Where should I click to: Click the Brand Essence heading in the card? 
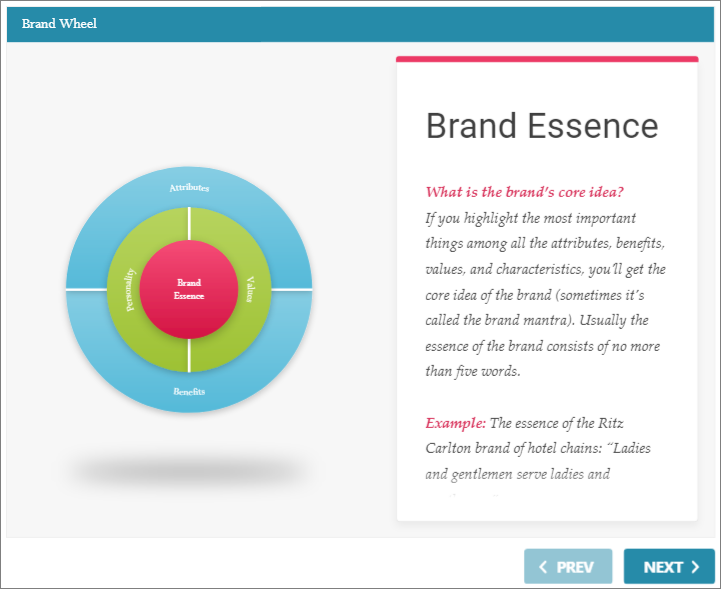(542, 127)
